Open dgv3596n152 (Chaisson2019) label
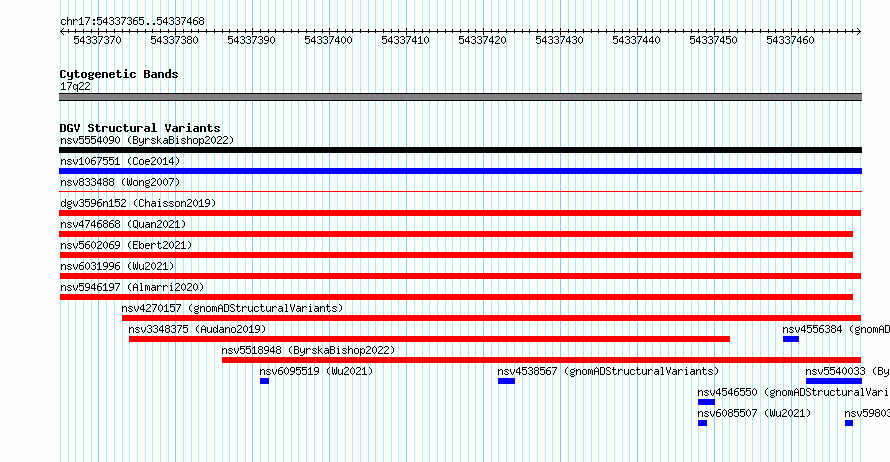This screenshot has width=890, height=462. 138,203
